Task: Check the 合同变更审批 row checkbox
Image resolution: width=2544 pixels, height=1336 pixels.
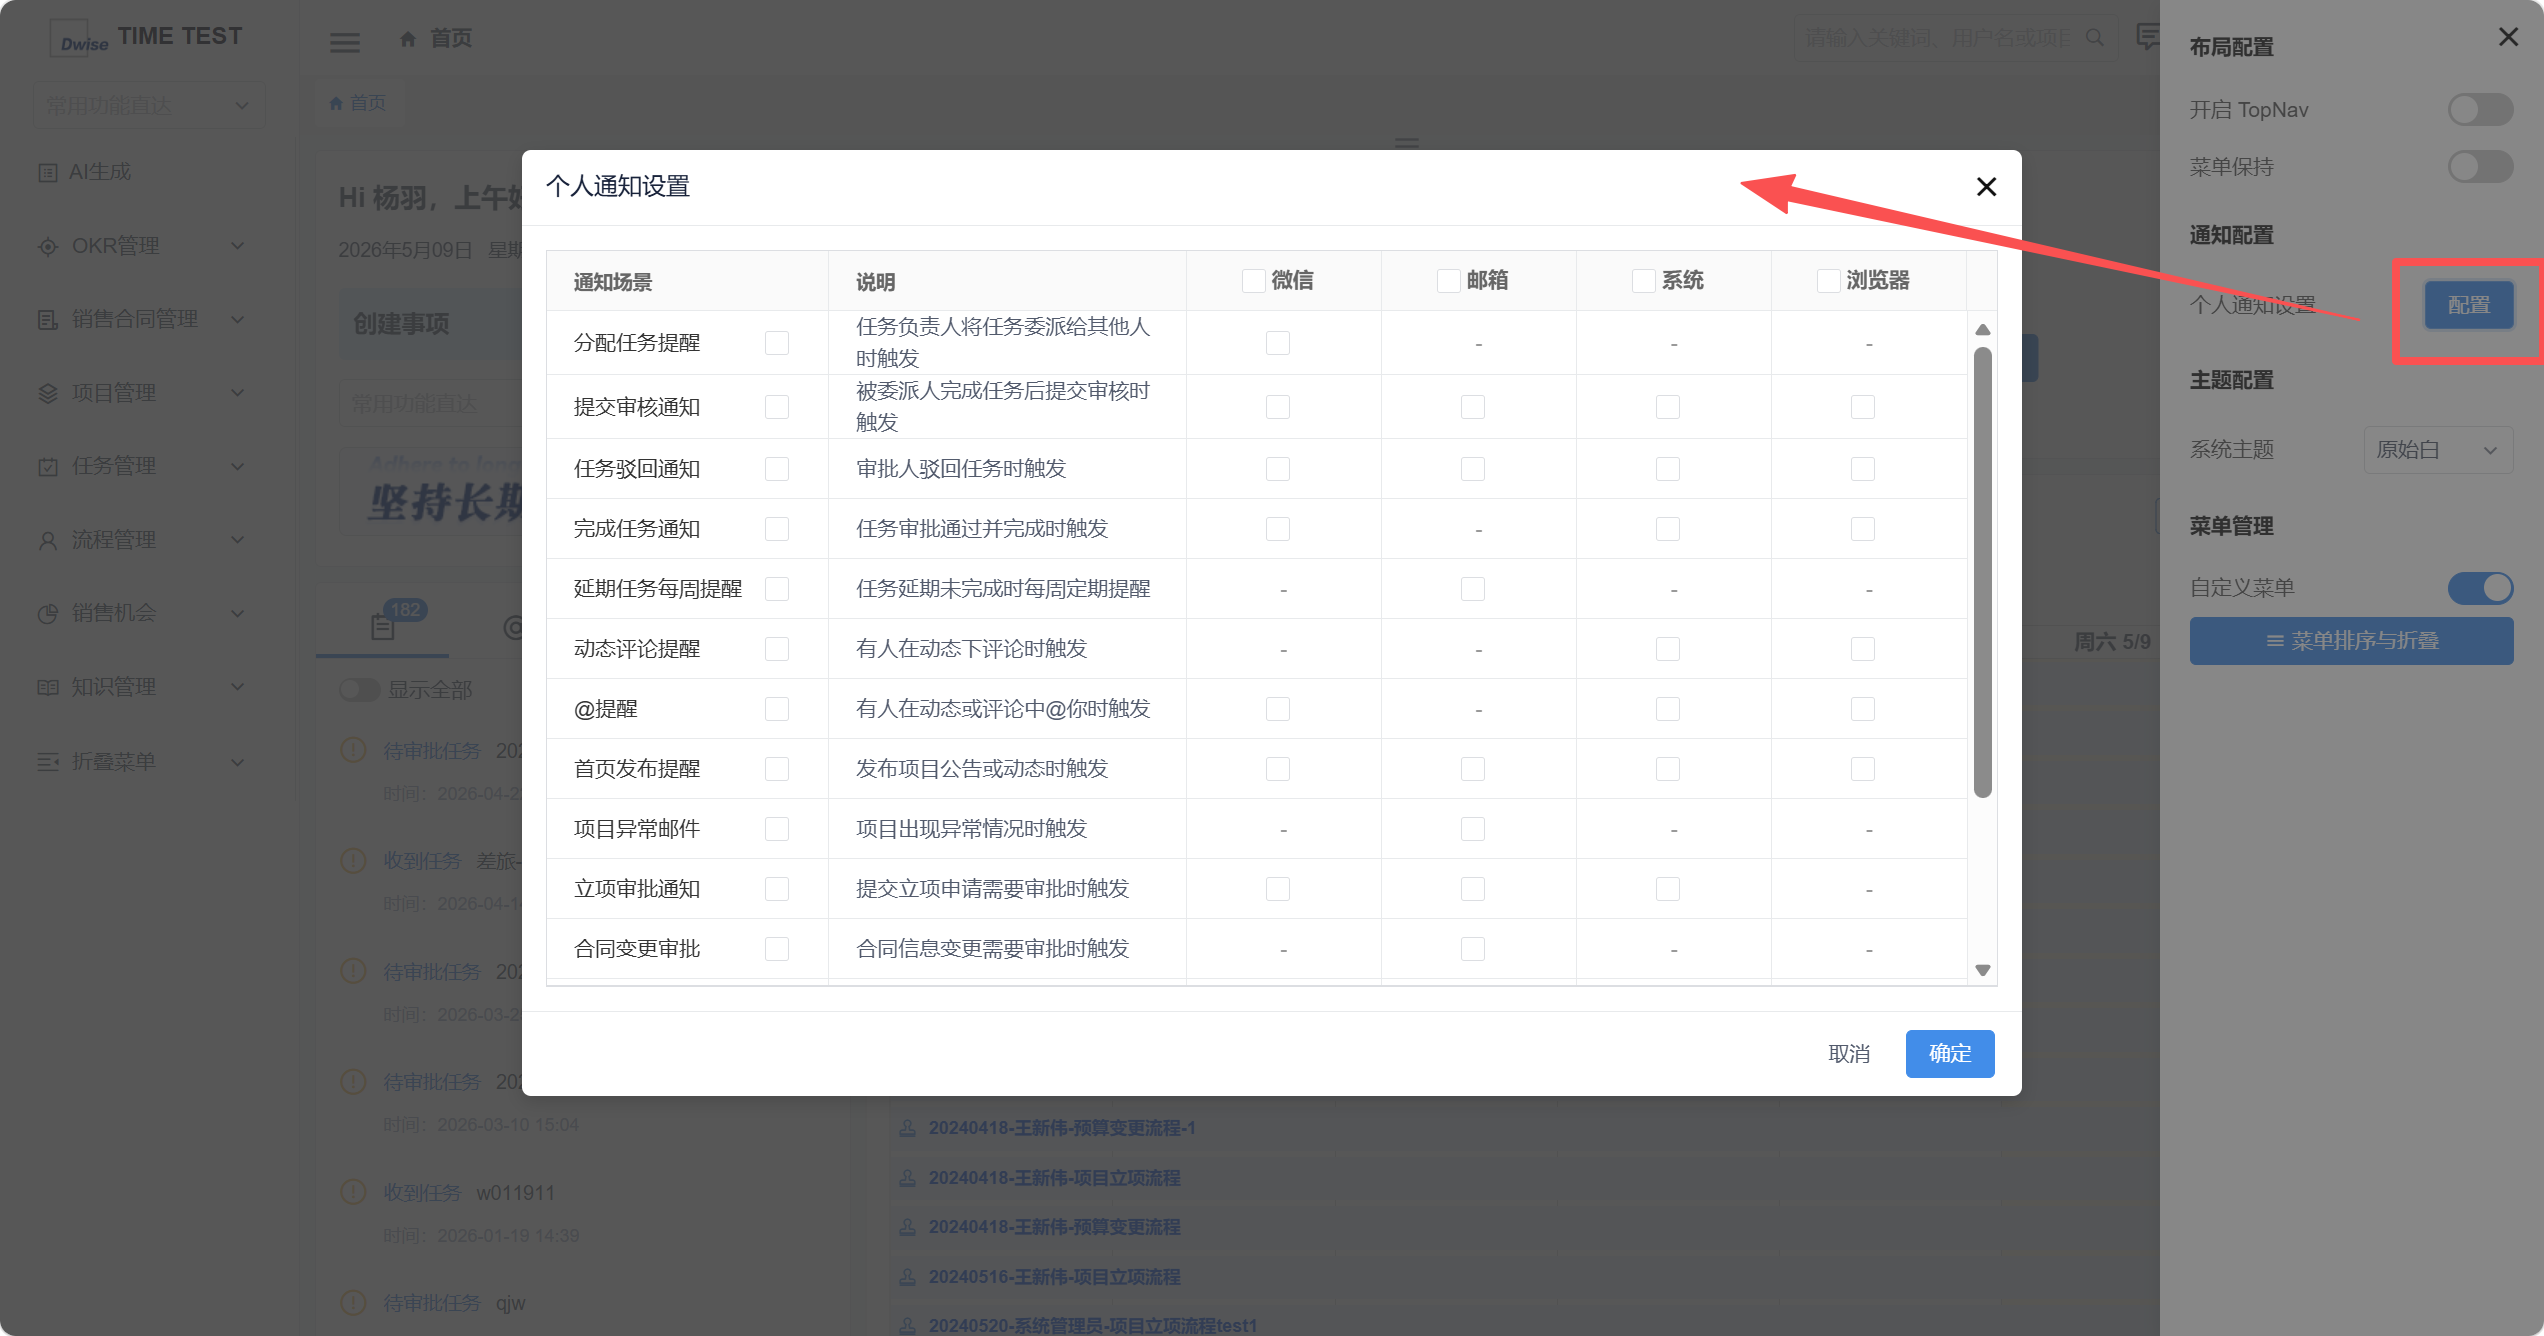Action: [777, 949]
